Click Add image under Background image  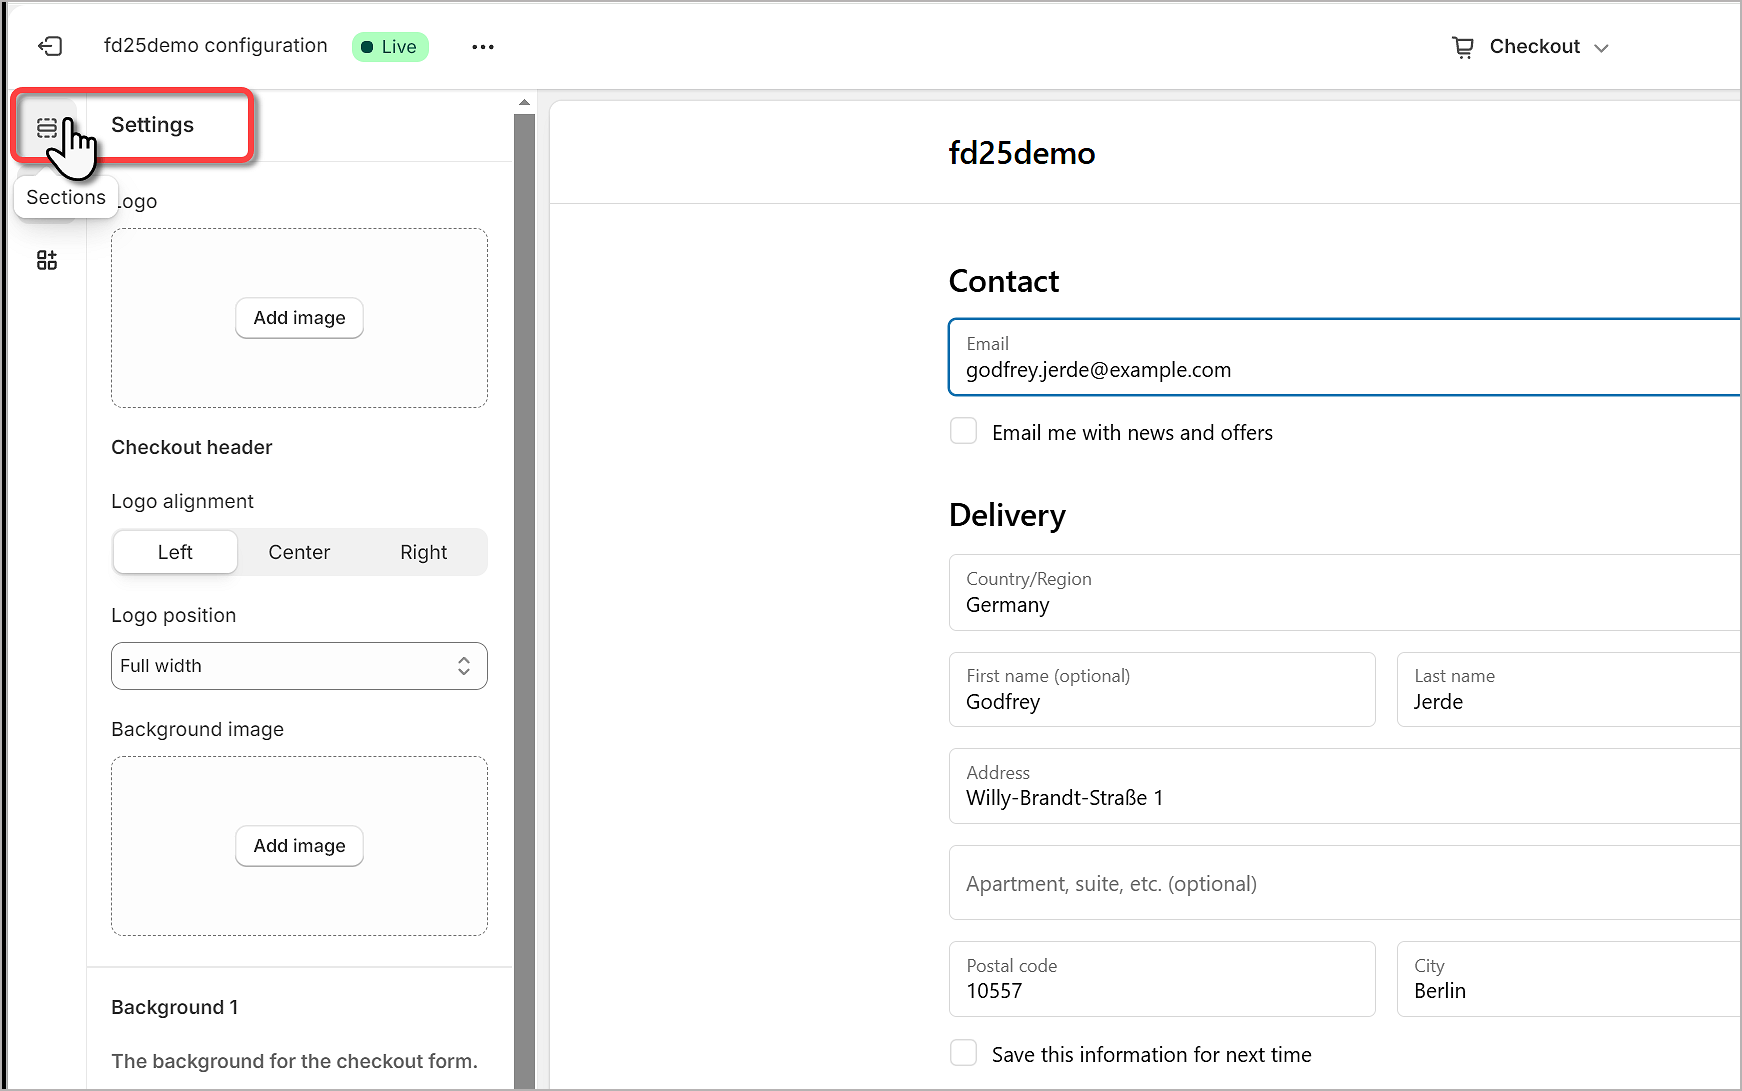299,846
